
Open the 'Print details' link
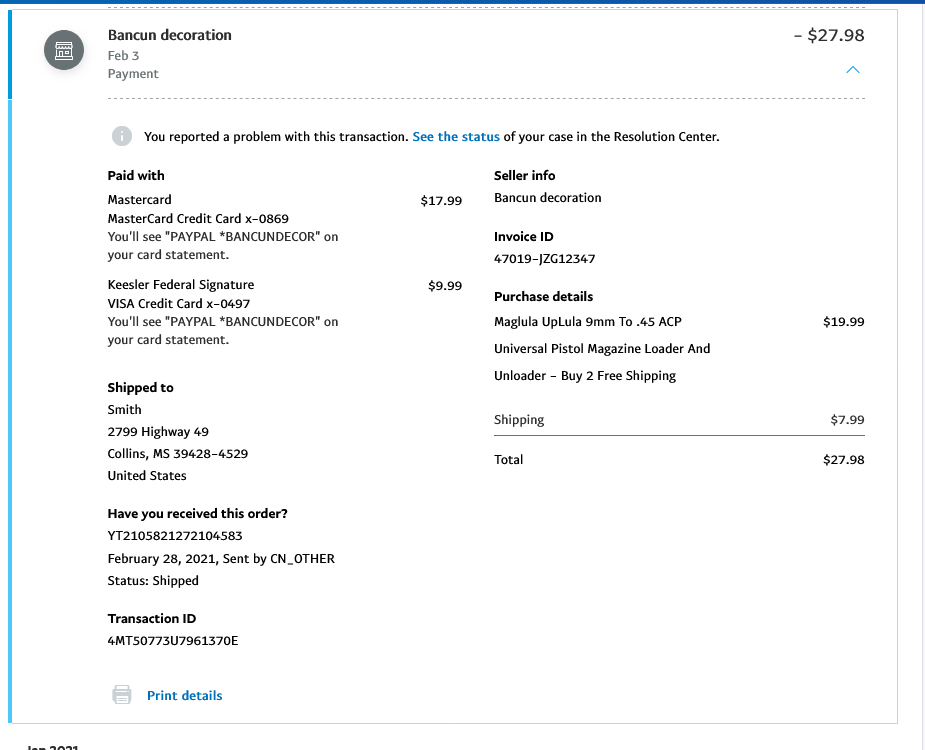pyautogui.click(x=184, y=695)
